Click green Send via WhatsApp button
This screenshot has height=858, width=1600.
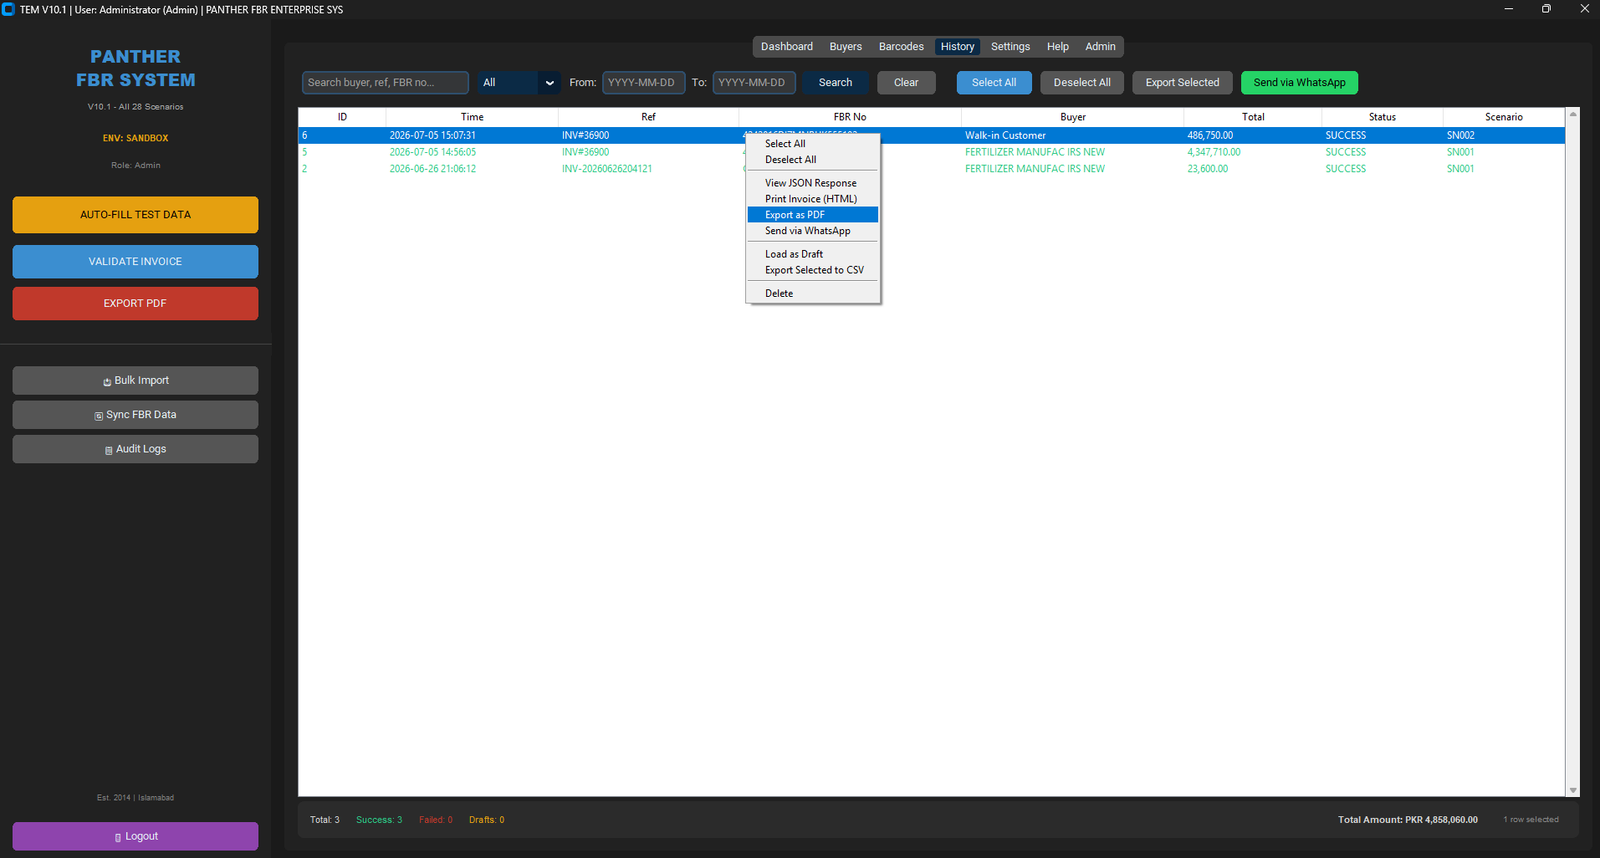click(x=1299, y=83)
